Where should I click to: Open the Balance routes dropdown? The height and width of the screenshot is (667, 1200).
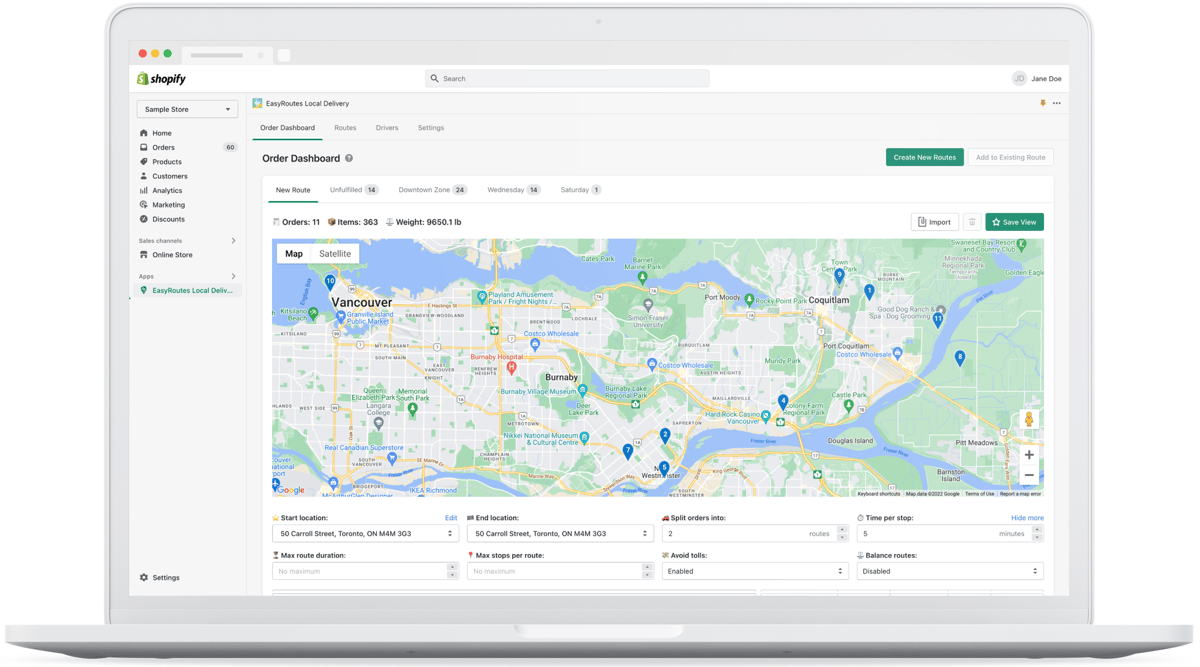[949, 571]
